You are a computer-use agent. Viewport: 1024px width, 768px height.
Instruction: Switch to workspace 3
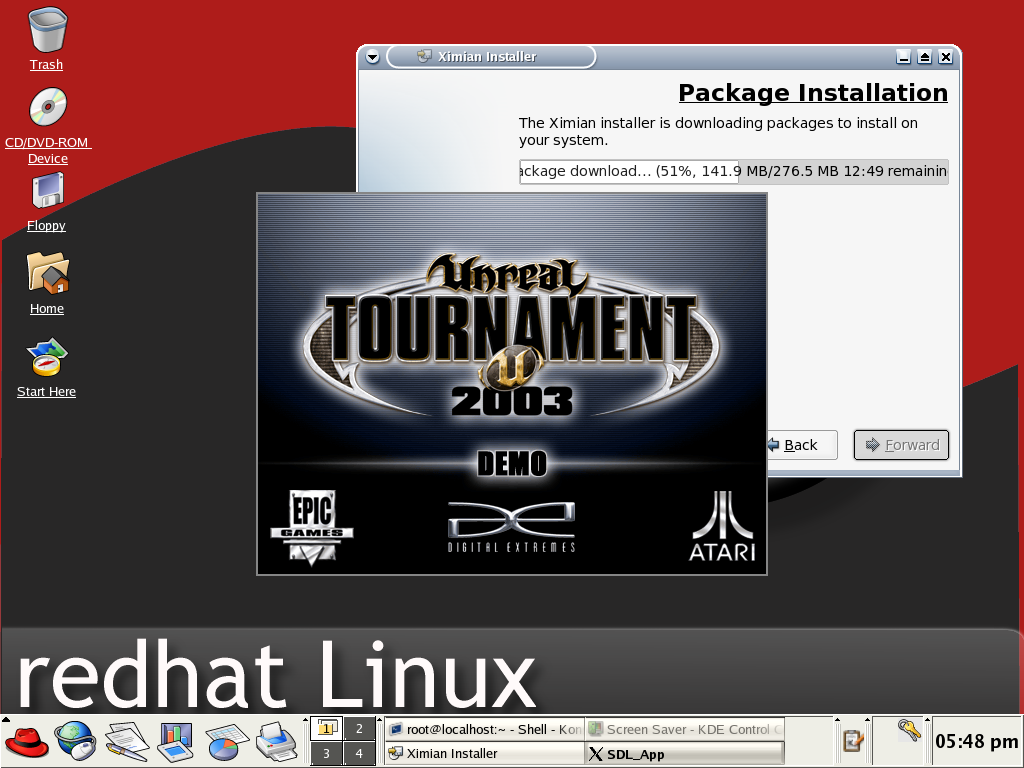click(x=326, y=753)
